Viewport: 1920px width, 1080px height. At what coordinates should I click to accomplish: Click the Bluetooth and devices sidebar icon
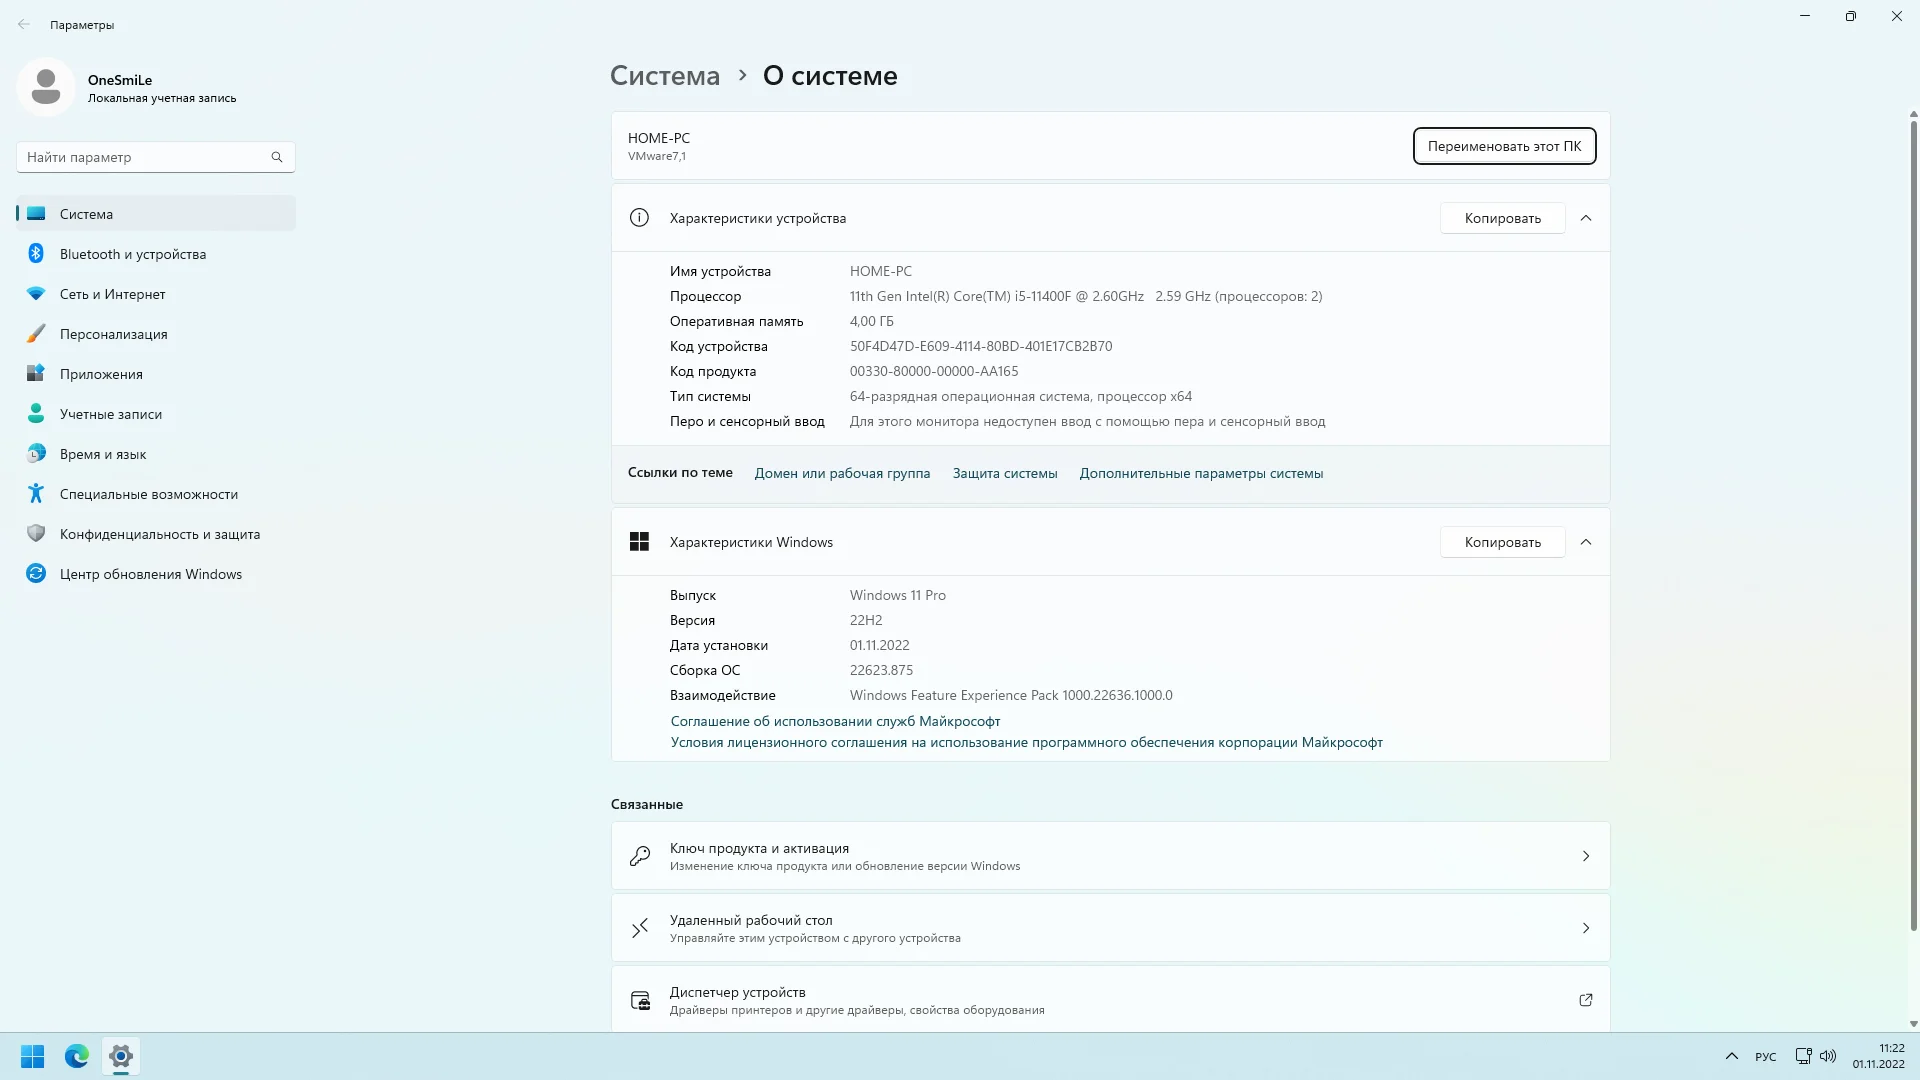36,254
